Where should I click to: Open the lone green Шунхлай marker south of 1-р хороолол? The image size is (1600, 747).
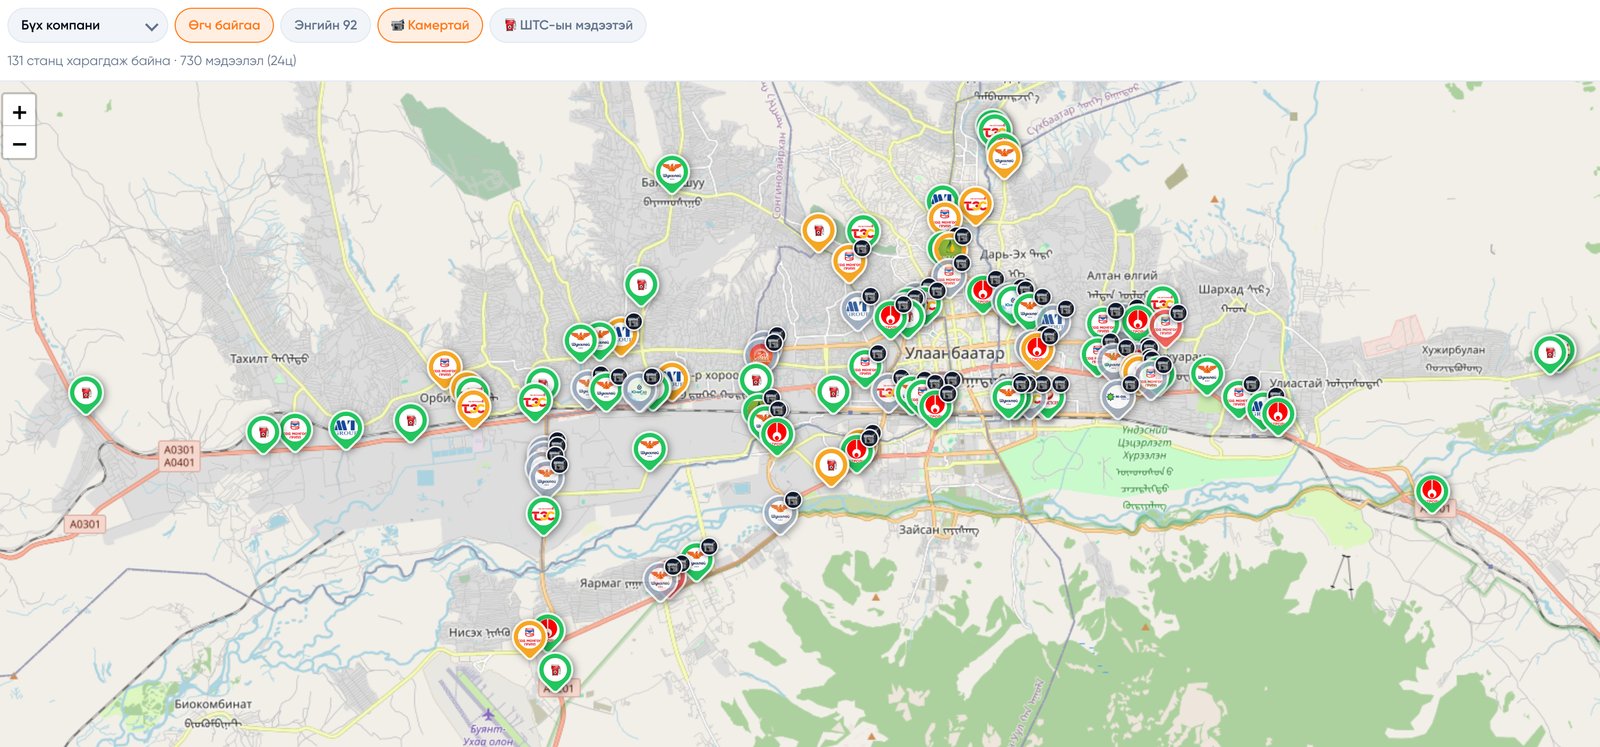pyautogui.click(x=650, y=451)
